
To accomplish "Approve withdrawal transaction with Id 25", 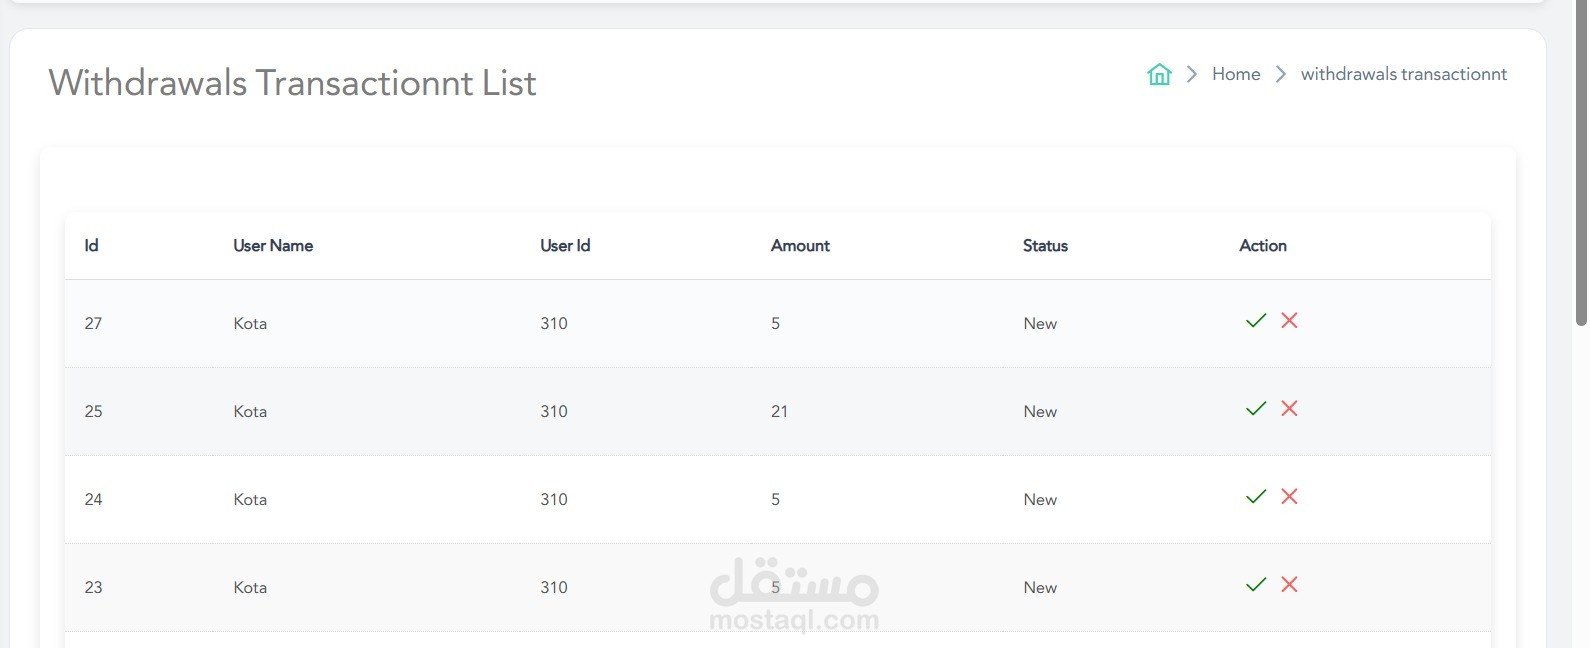I will tap(1256, 409).
